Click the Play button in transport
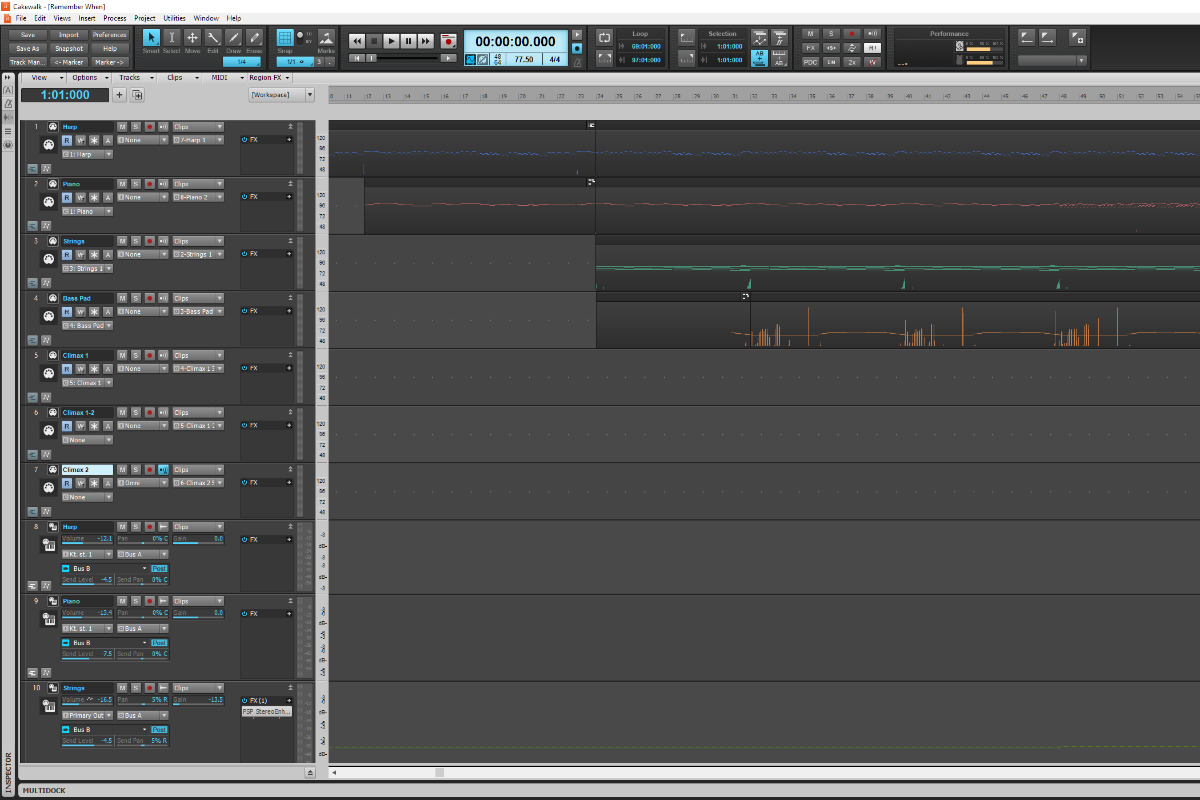Screen dimensions: 1200x800 click(x=391, y=41)
